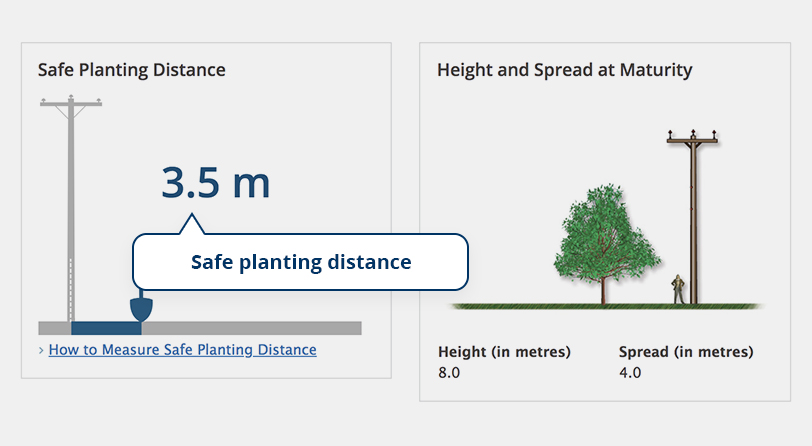Click the Height (in metres) label

click(x=504, y=352)
